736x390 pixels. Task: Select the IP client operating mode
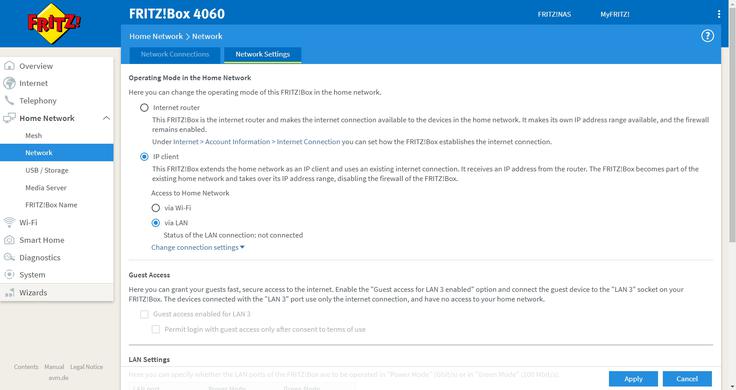pos(144,157)
